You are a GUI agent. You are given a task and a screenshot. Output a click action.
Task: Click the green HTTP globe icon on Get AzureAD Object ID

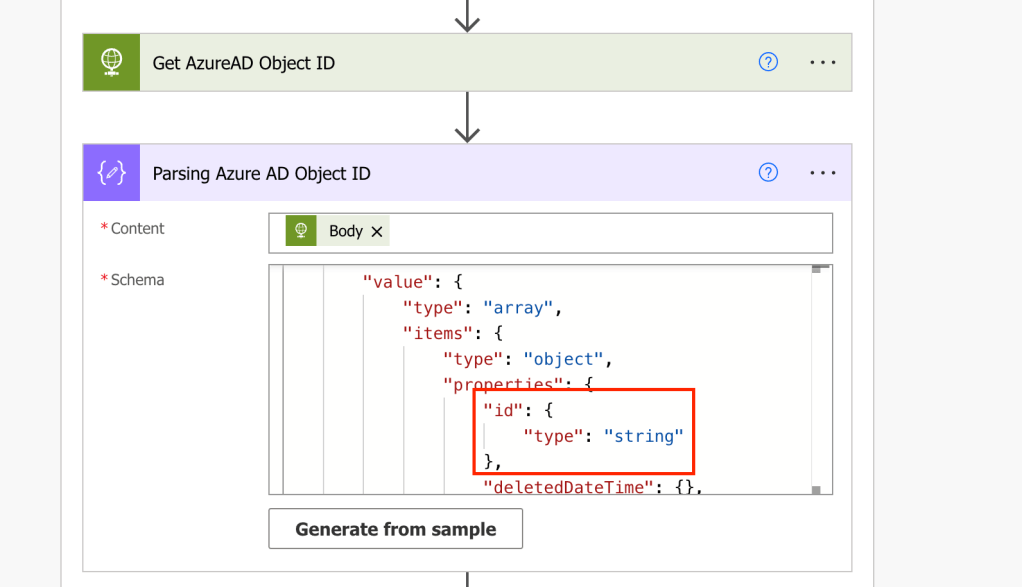[111, 62]
